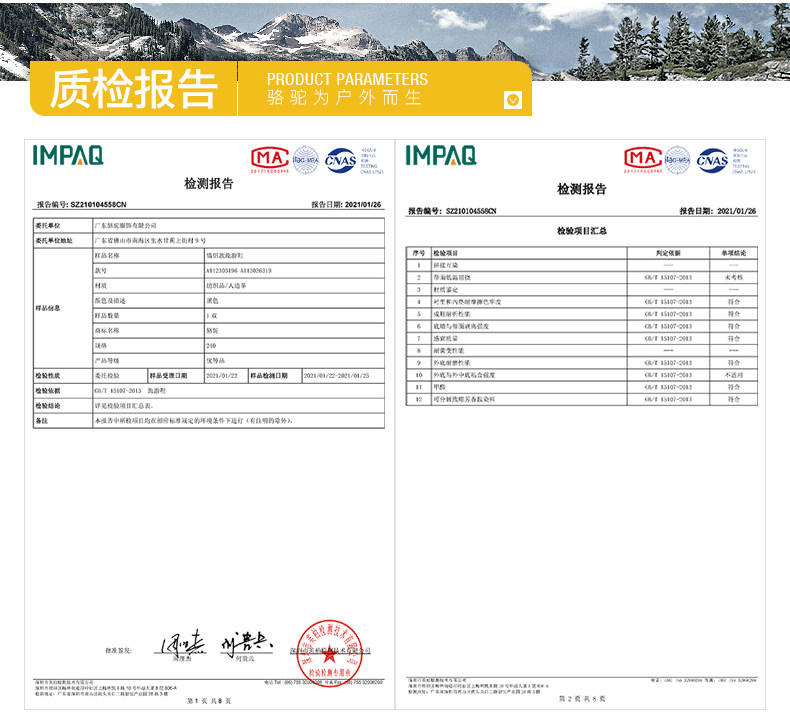Click the '批准签发' label near signatures
790x720 pixels.
118,650
